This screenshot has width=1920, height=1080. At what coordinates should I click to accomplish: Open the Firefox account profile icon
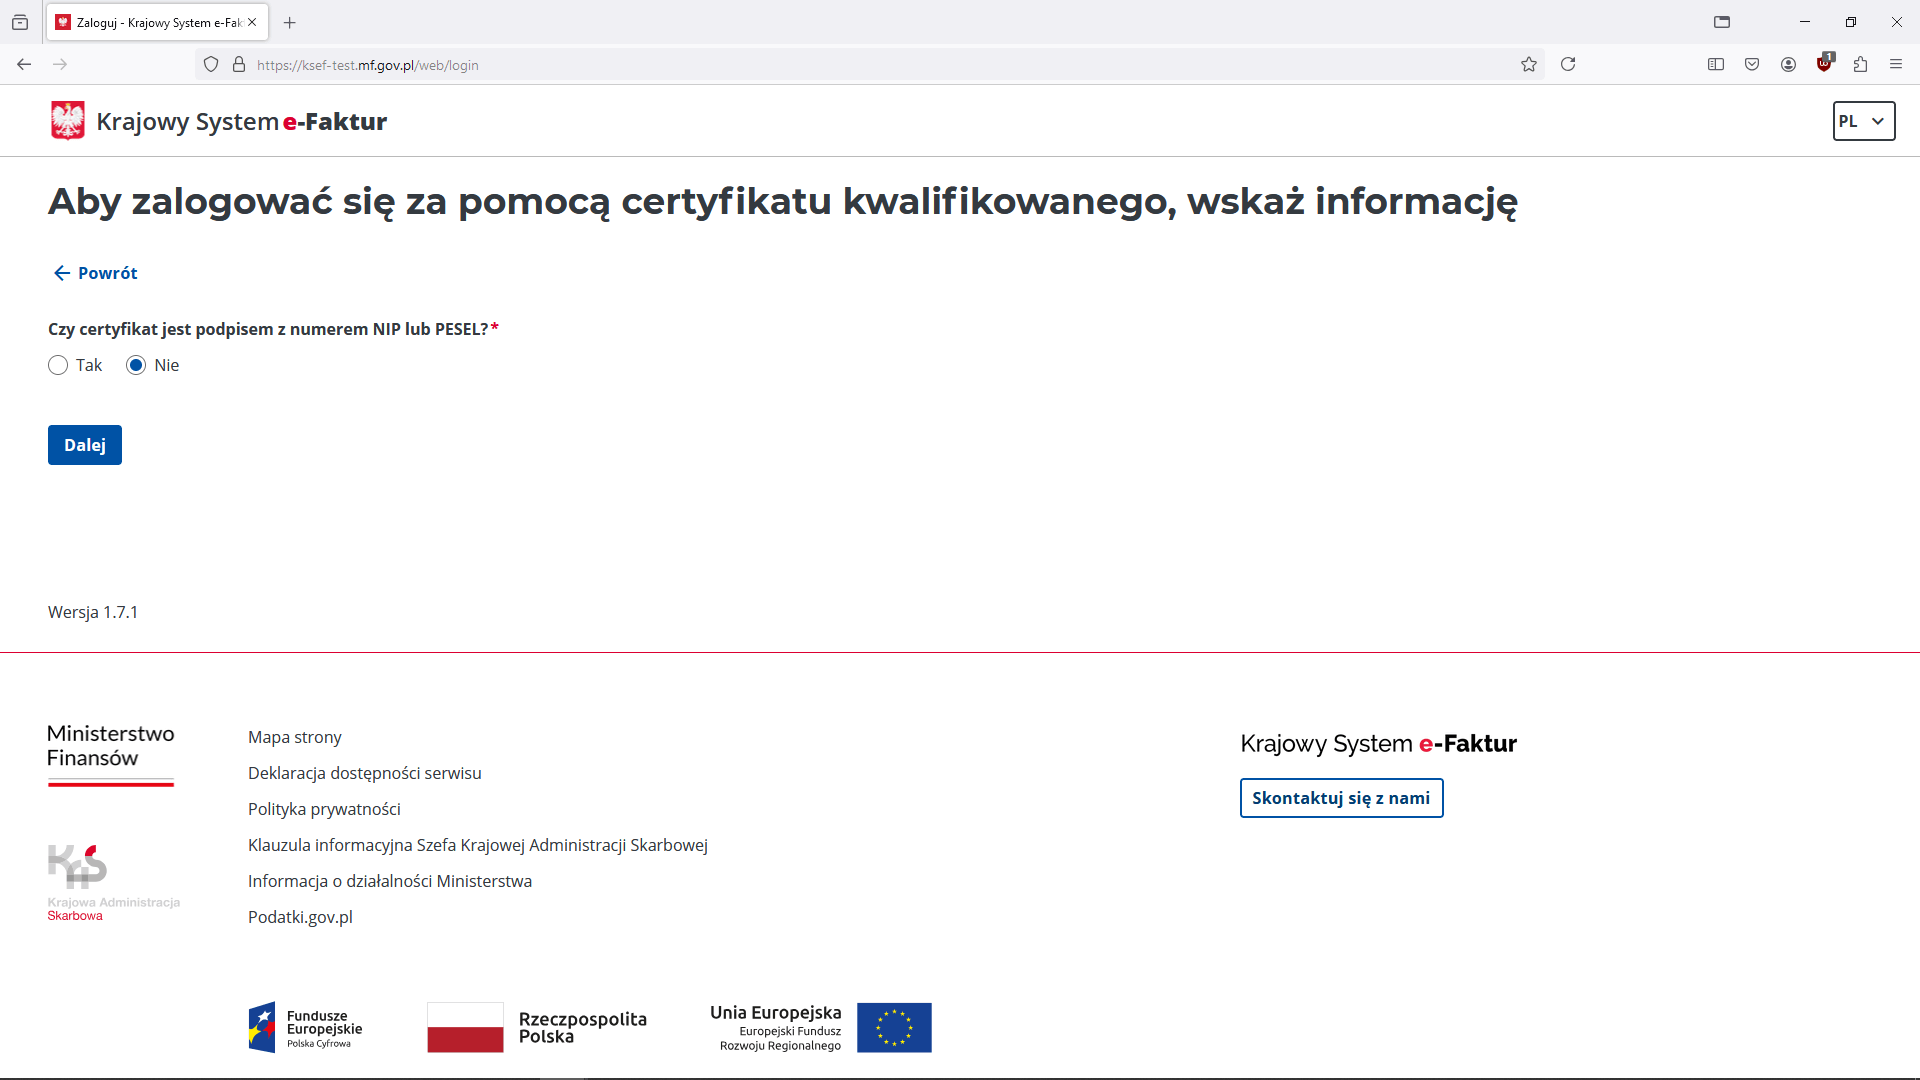(1788, 64)
